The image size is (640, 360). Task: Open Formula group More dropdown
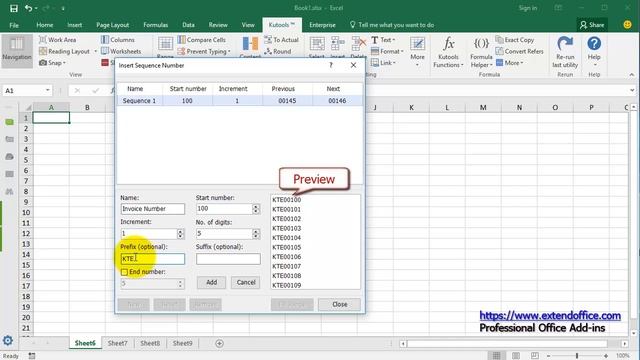[509, 63]
